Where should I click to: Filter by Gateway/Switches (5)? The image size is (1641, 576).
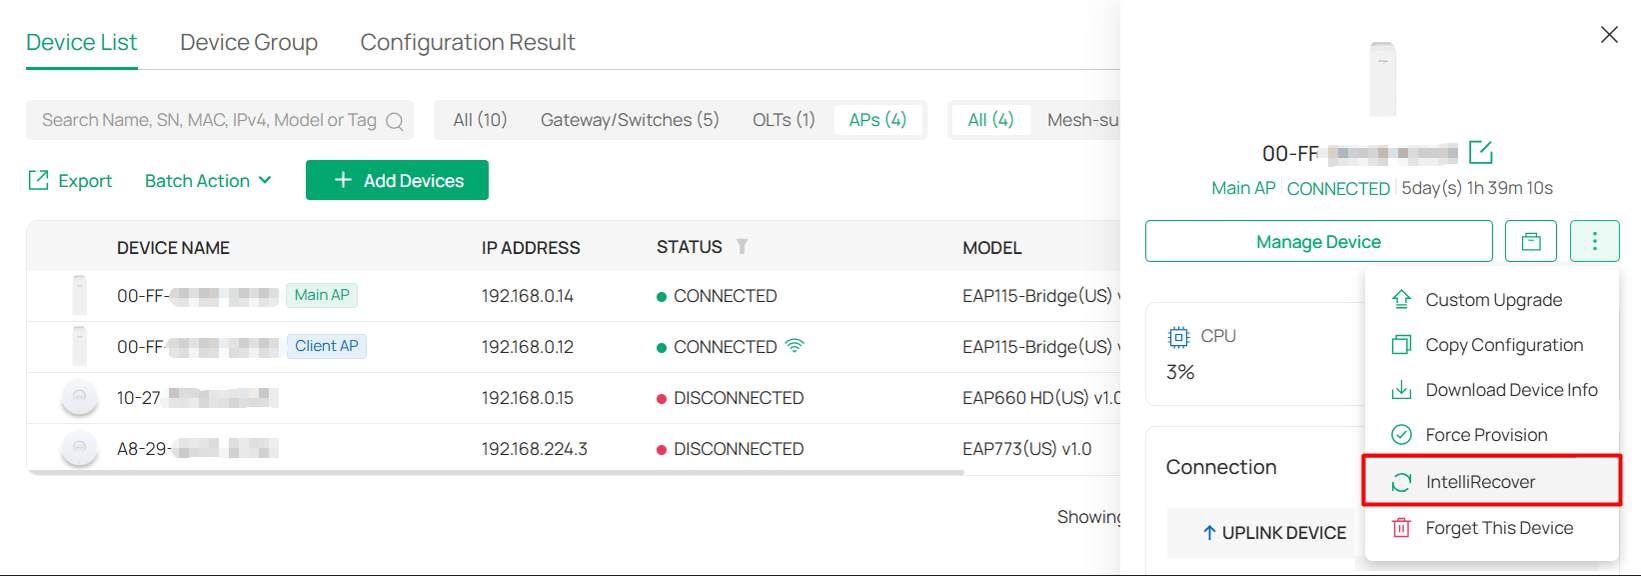coord(630,120)
